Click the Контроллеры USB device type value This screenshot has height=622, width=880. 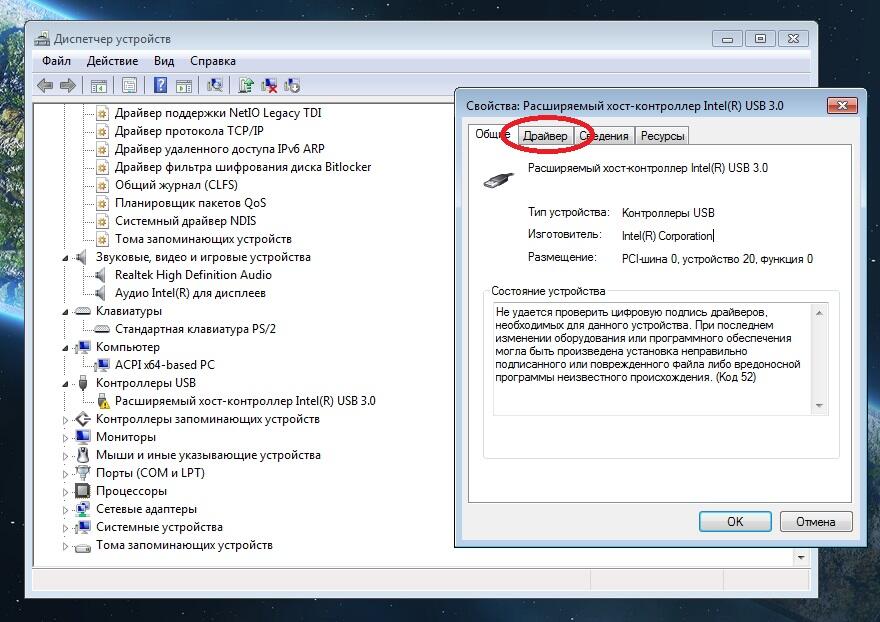[668, 213]
